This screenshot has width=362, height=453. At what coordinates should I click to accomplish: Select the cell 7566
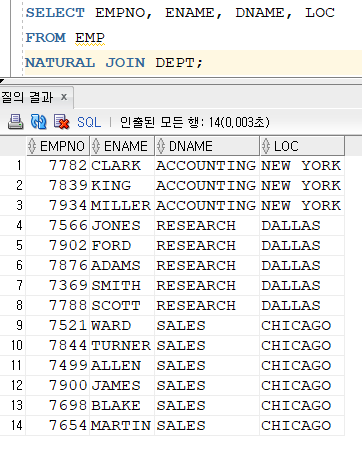58,225
